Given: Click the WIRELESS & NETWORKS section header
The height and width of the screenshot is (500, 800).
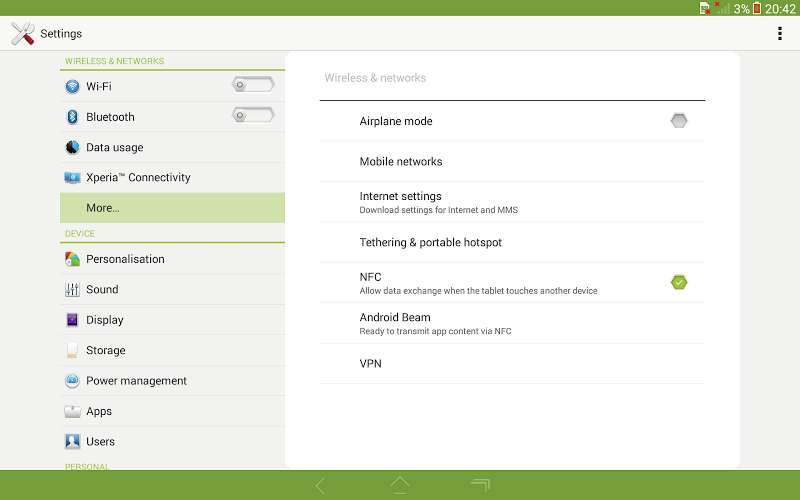Looking at the screenshot, I should [115, 61].
